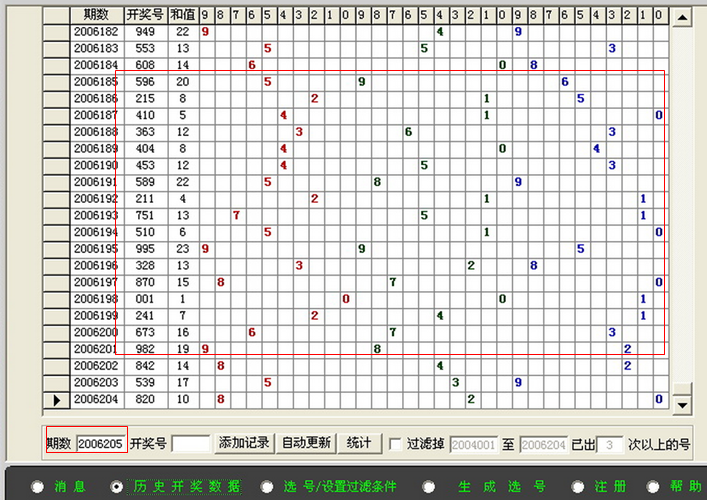Screen dimensions: 707x500
Task: Click the empty 开奖号 input box
Action: pyautogui.click(x=191, y=444)
